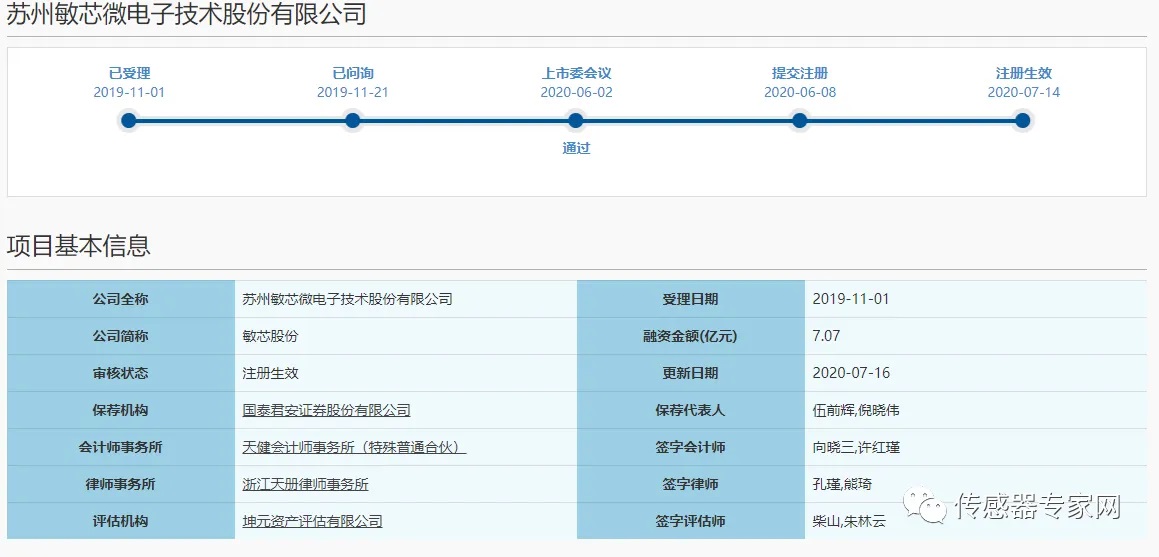Click the 苏州敏芯微电子技术股份有限公司 page title
The height and width of the screenshot is (557, 1159).
tap(186, 14)
